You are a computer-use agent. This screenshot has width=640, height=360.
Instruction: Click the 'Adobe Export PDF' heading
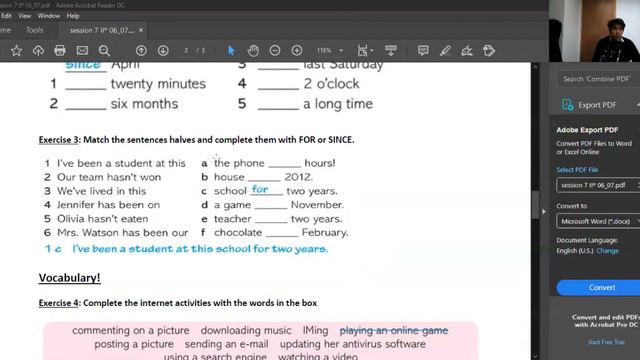point(587,130)
